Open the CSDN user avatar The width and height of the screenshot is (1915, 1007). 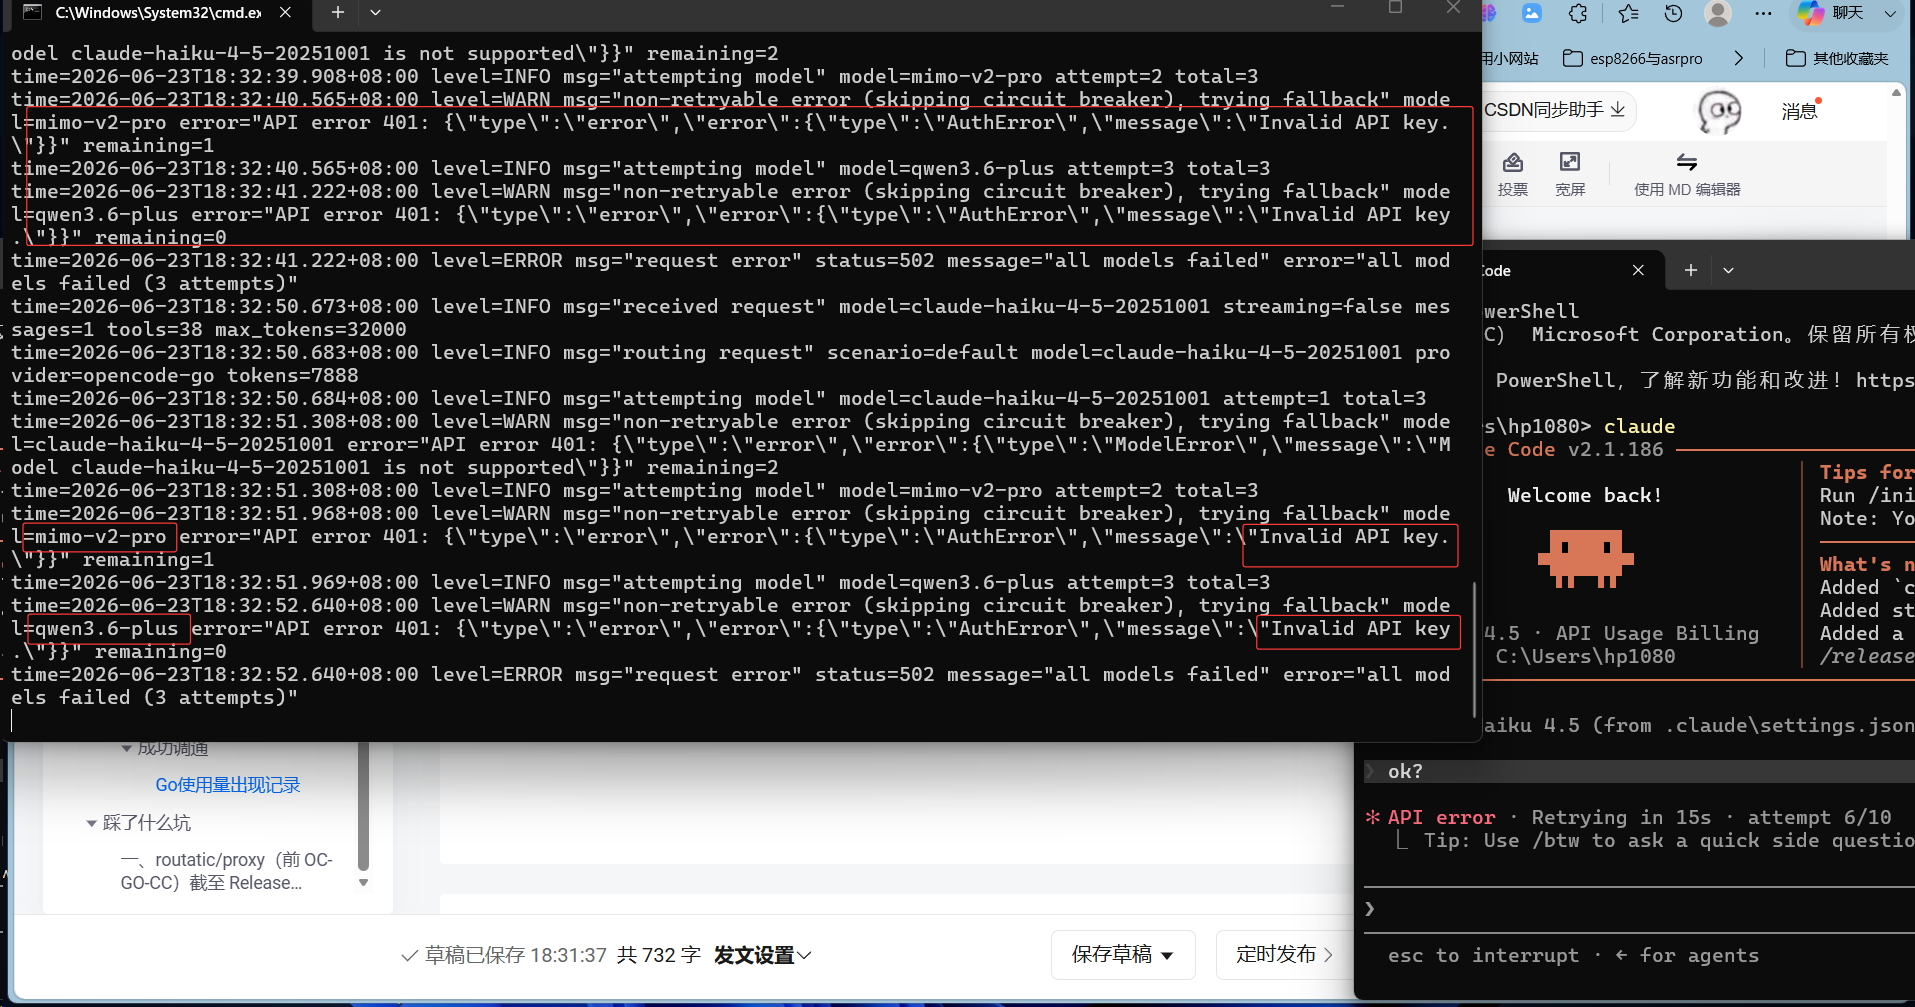pos(1719,111)
